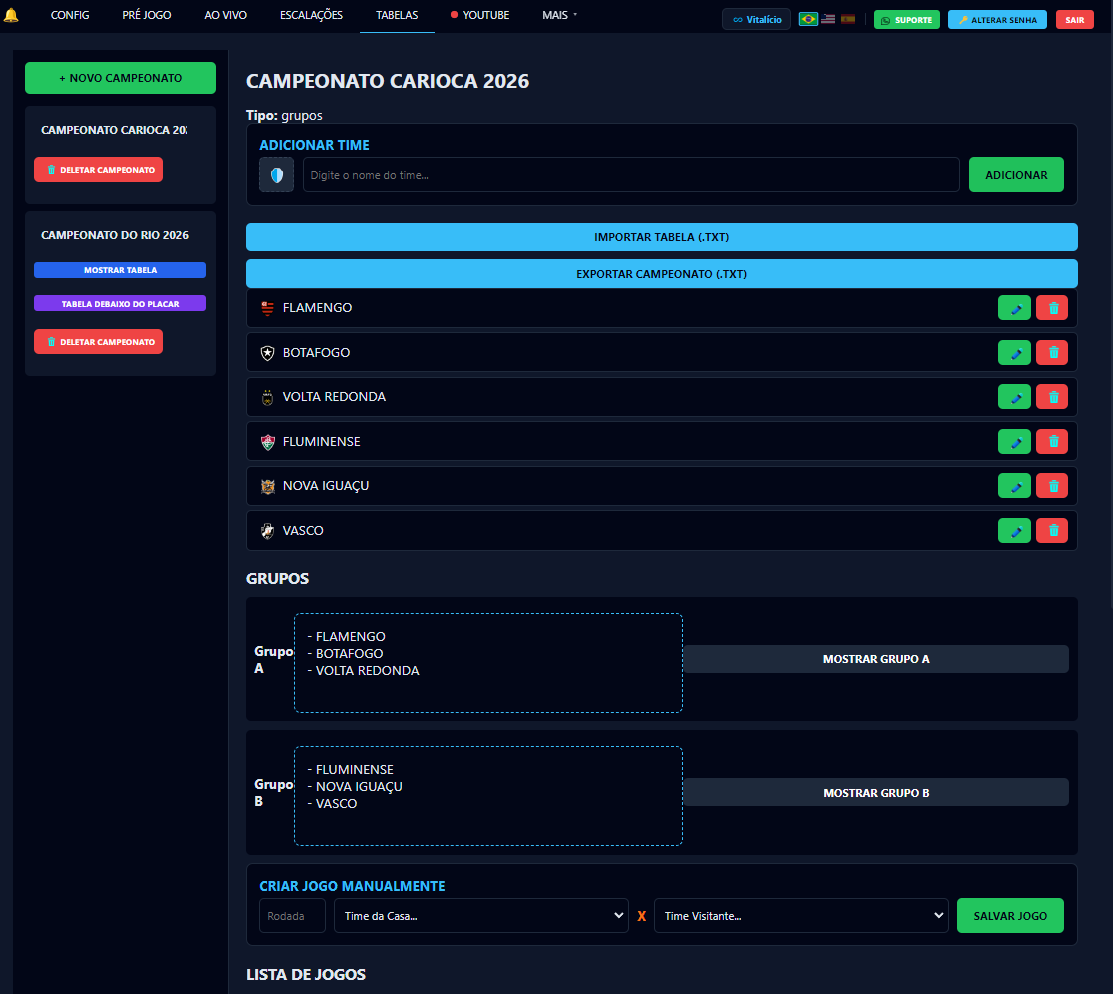Delete VOLTA REDONDA team with trash icon
This screenshot has height=994, width=1113.
click(x=1052, y=397)
